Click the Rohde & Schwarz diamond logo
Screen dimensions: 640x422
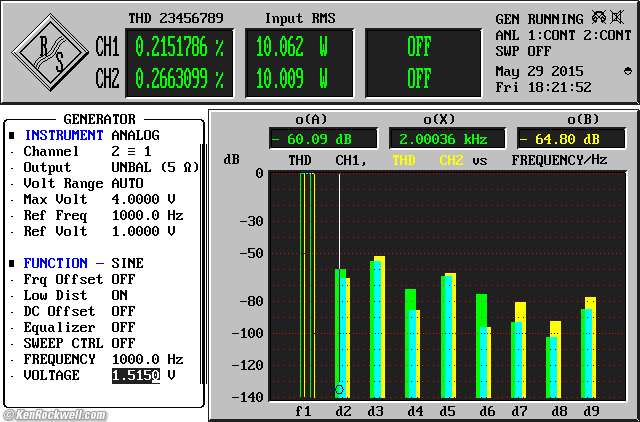[50, 52]
